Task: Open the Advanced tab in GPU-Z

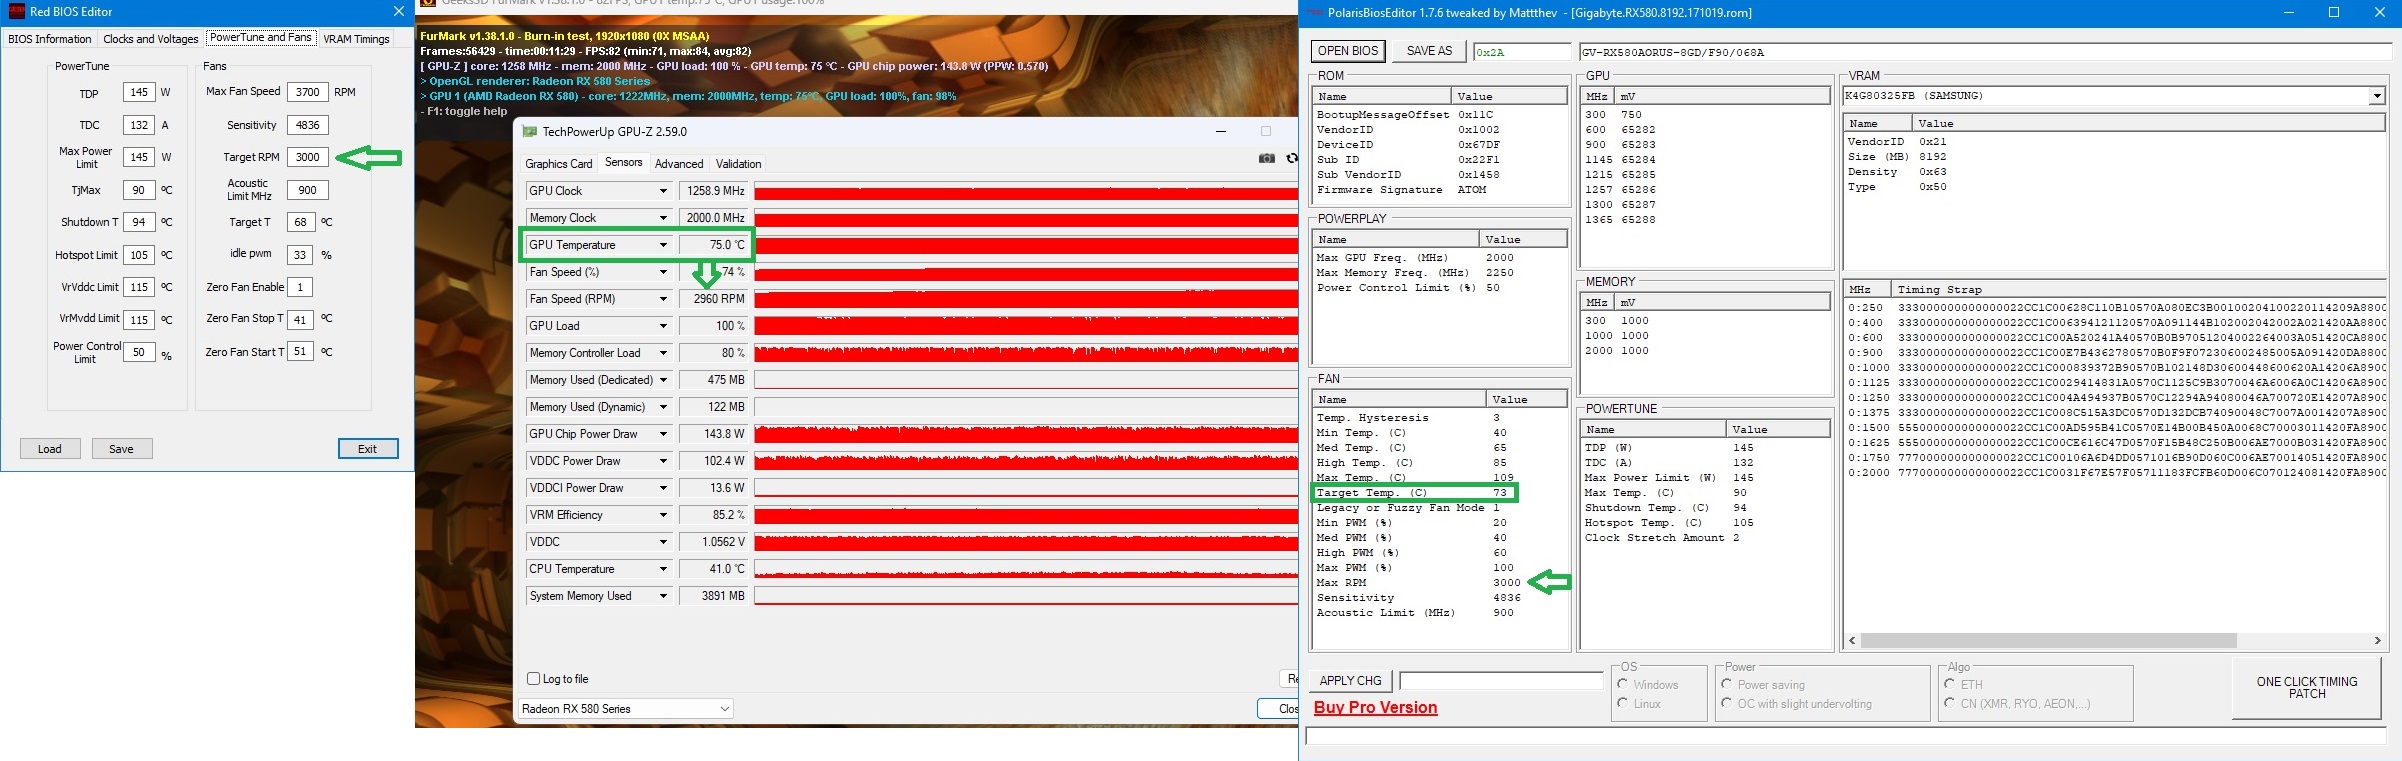Action: pos(679,164)
